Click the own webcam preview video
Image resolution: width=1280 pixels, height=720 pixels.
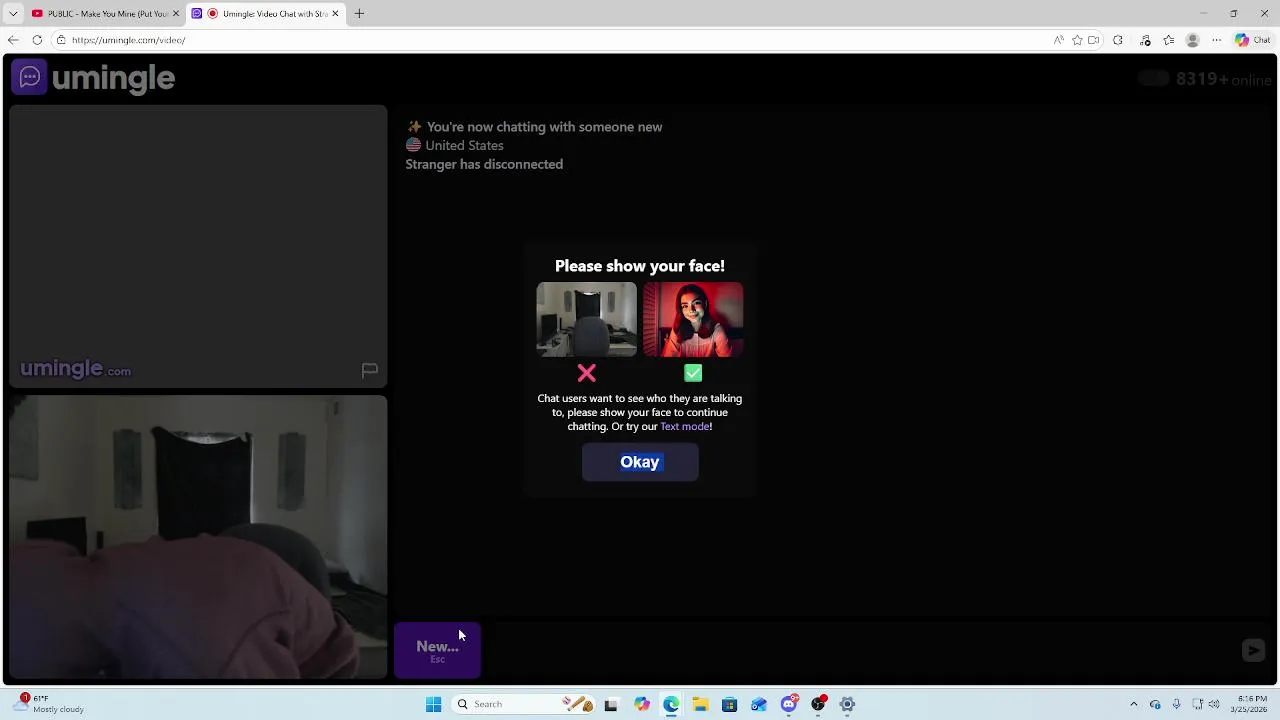click(x=198, y=537)
